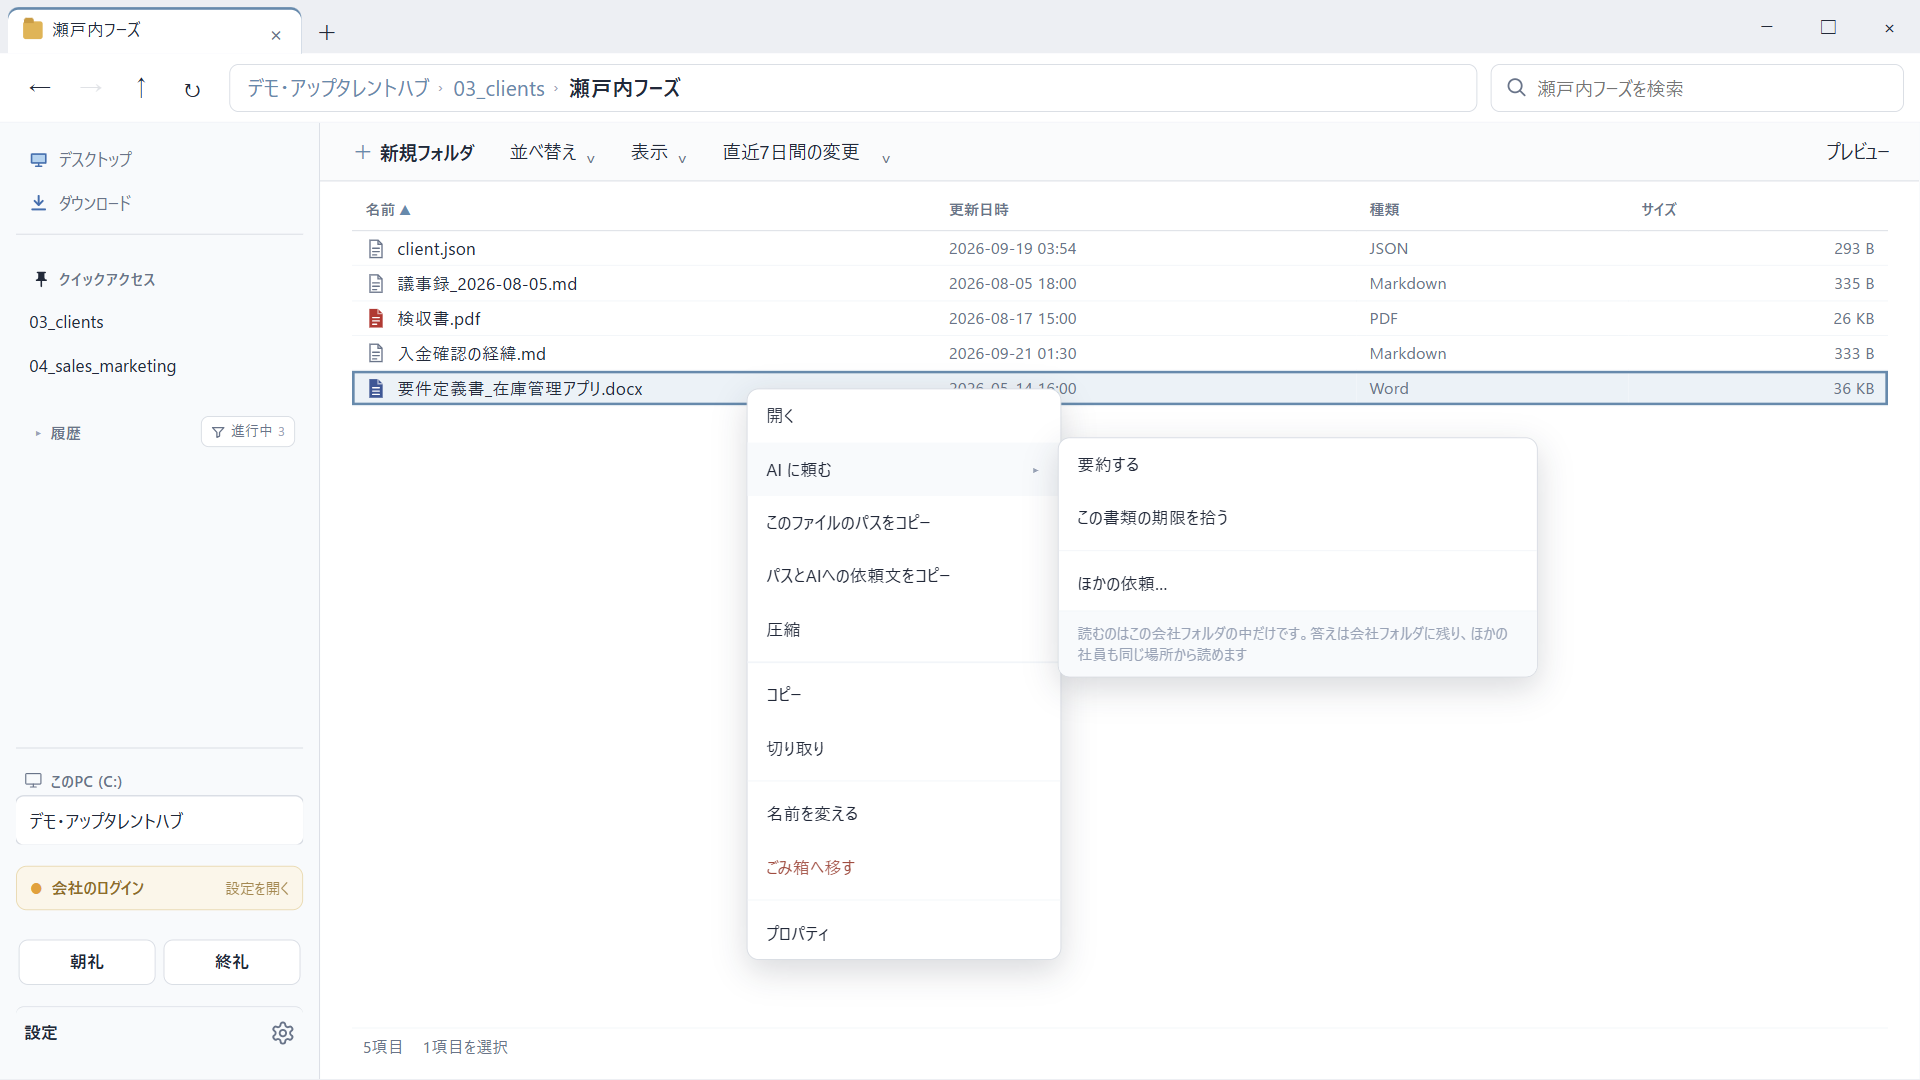Click the file icon of 入金確認の経緯.md
This screenshot has width=1920, height=1080.
(x=376, y=354)
